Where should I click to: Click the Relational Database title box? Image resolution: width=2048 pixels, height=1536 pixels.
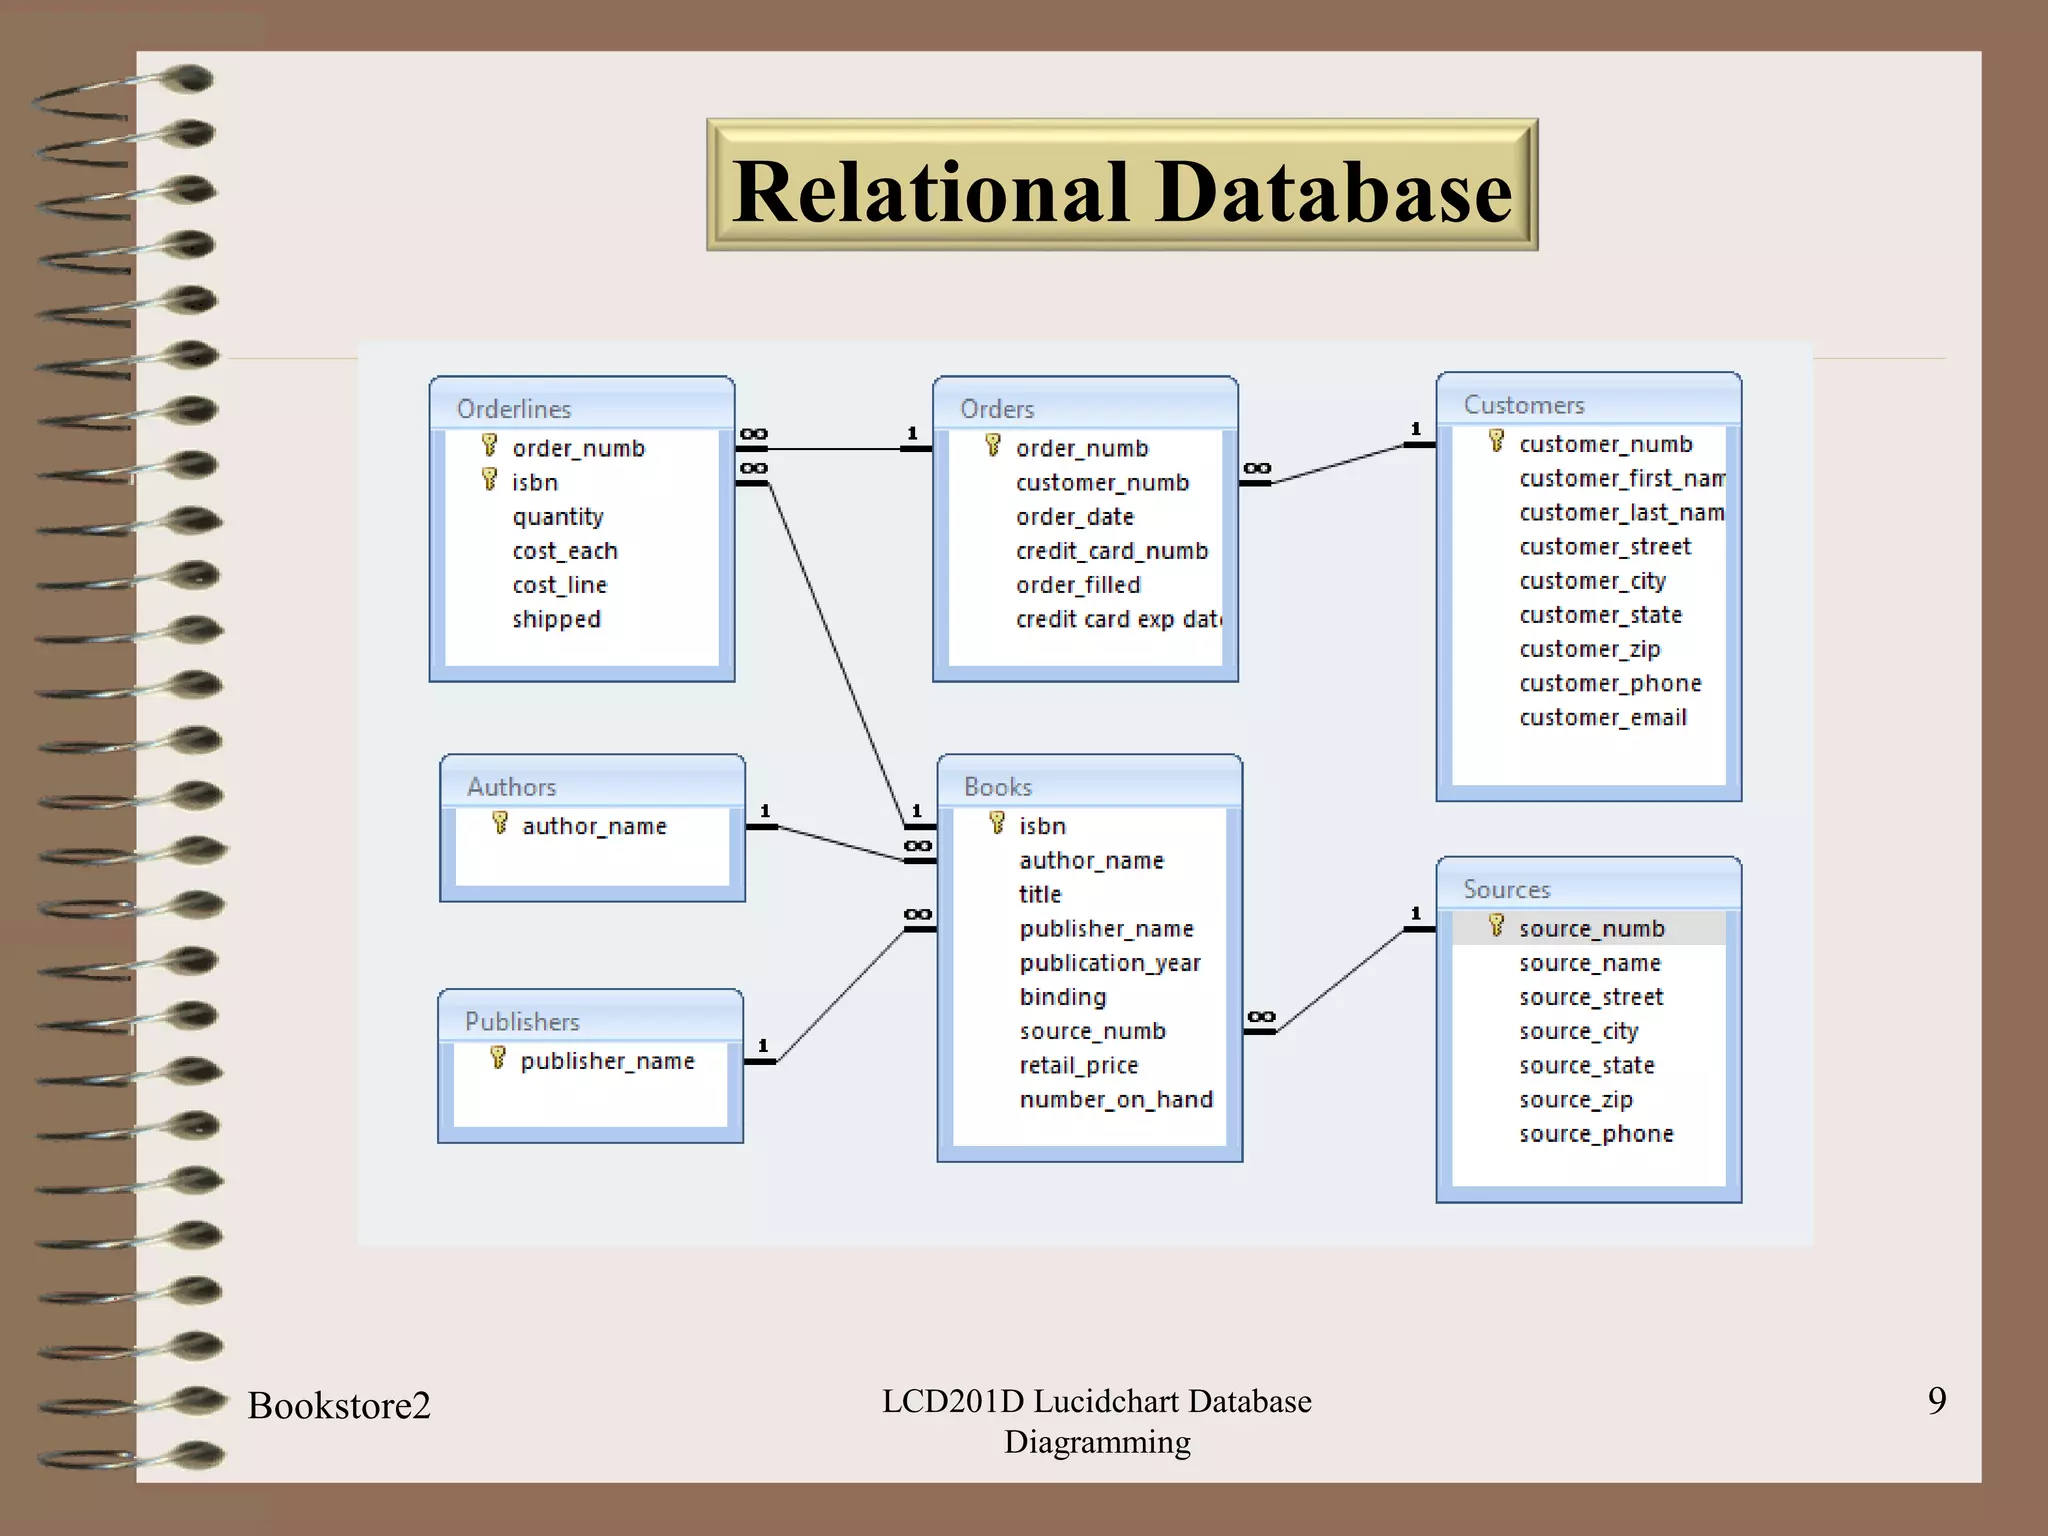(1121, 186)
